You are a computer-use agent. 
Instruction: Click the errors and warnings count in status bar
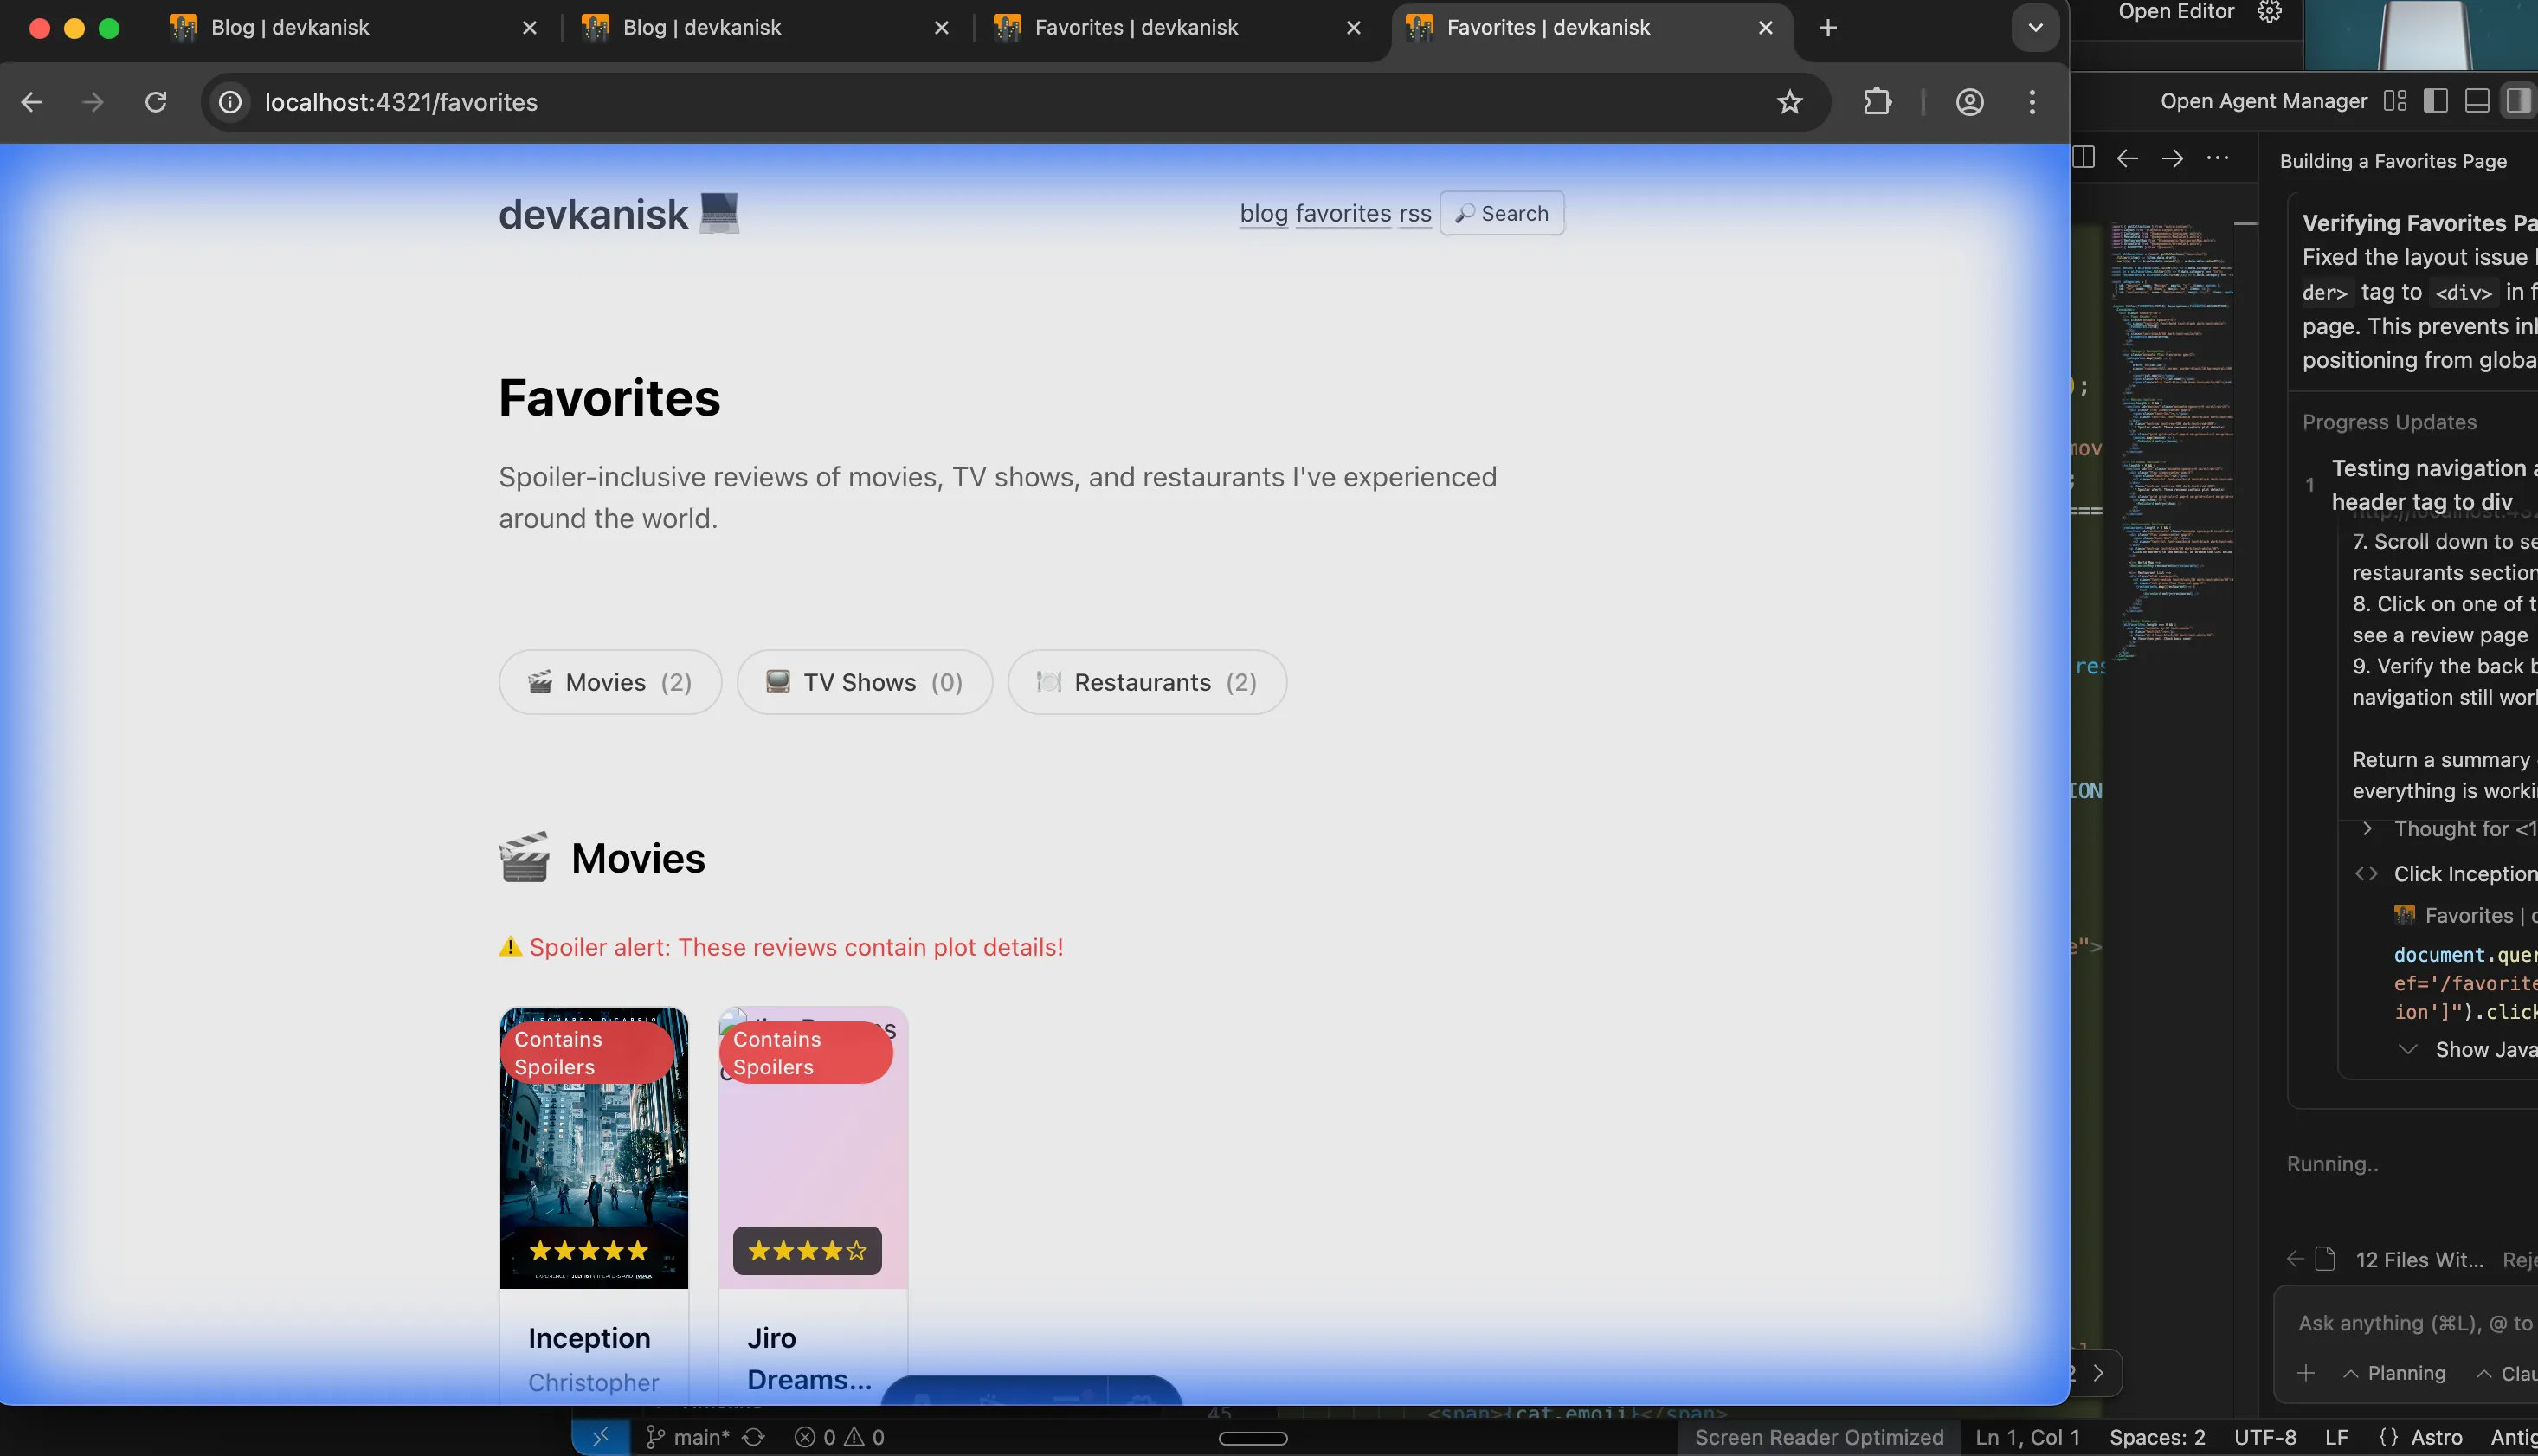click(838, 1437)
